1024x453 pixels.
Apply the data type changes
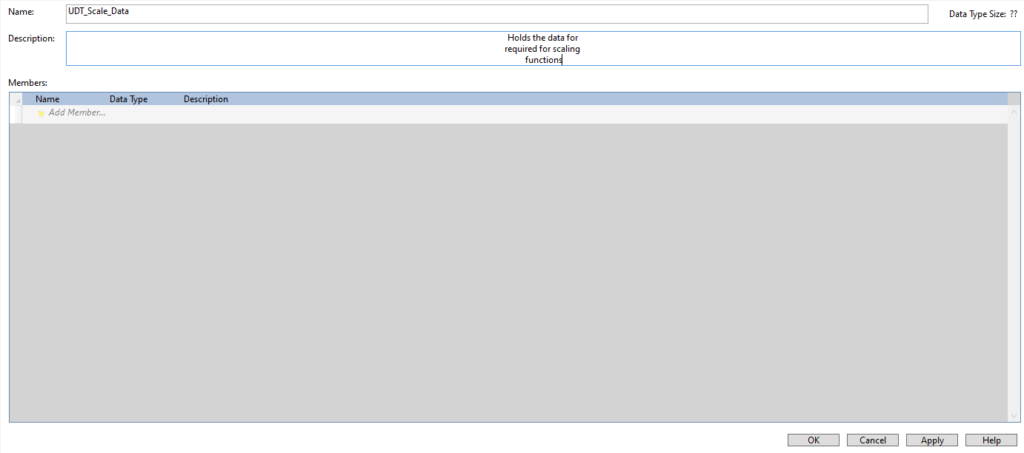(x=932, y=440)
